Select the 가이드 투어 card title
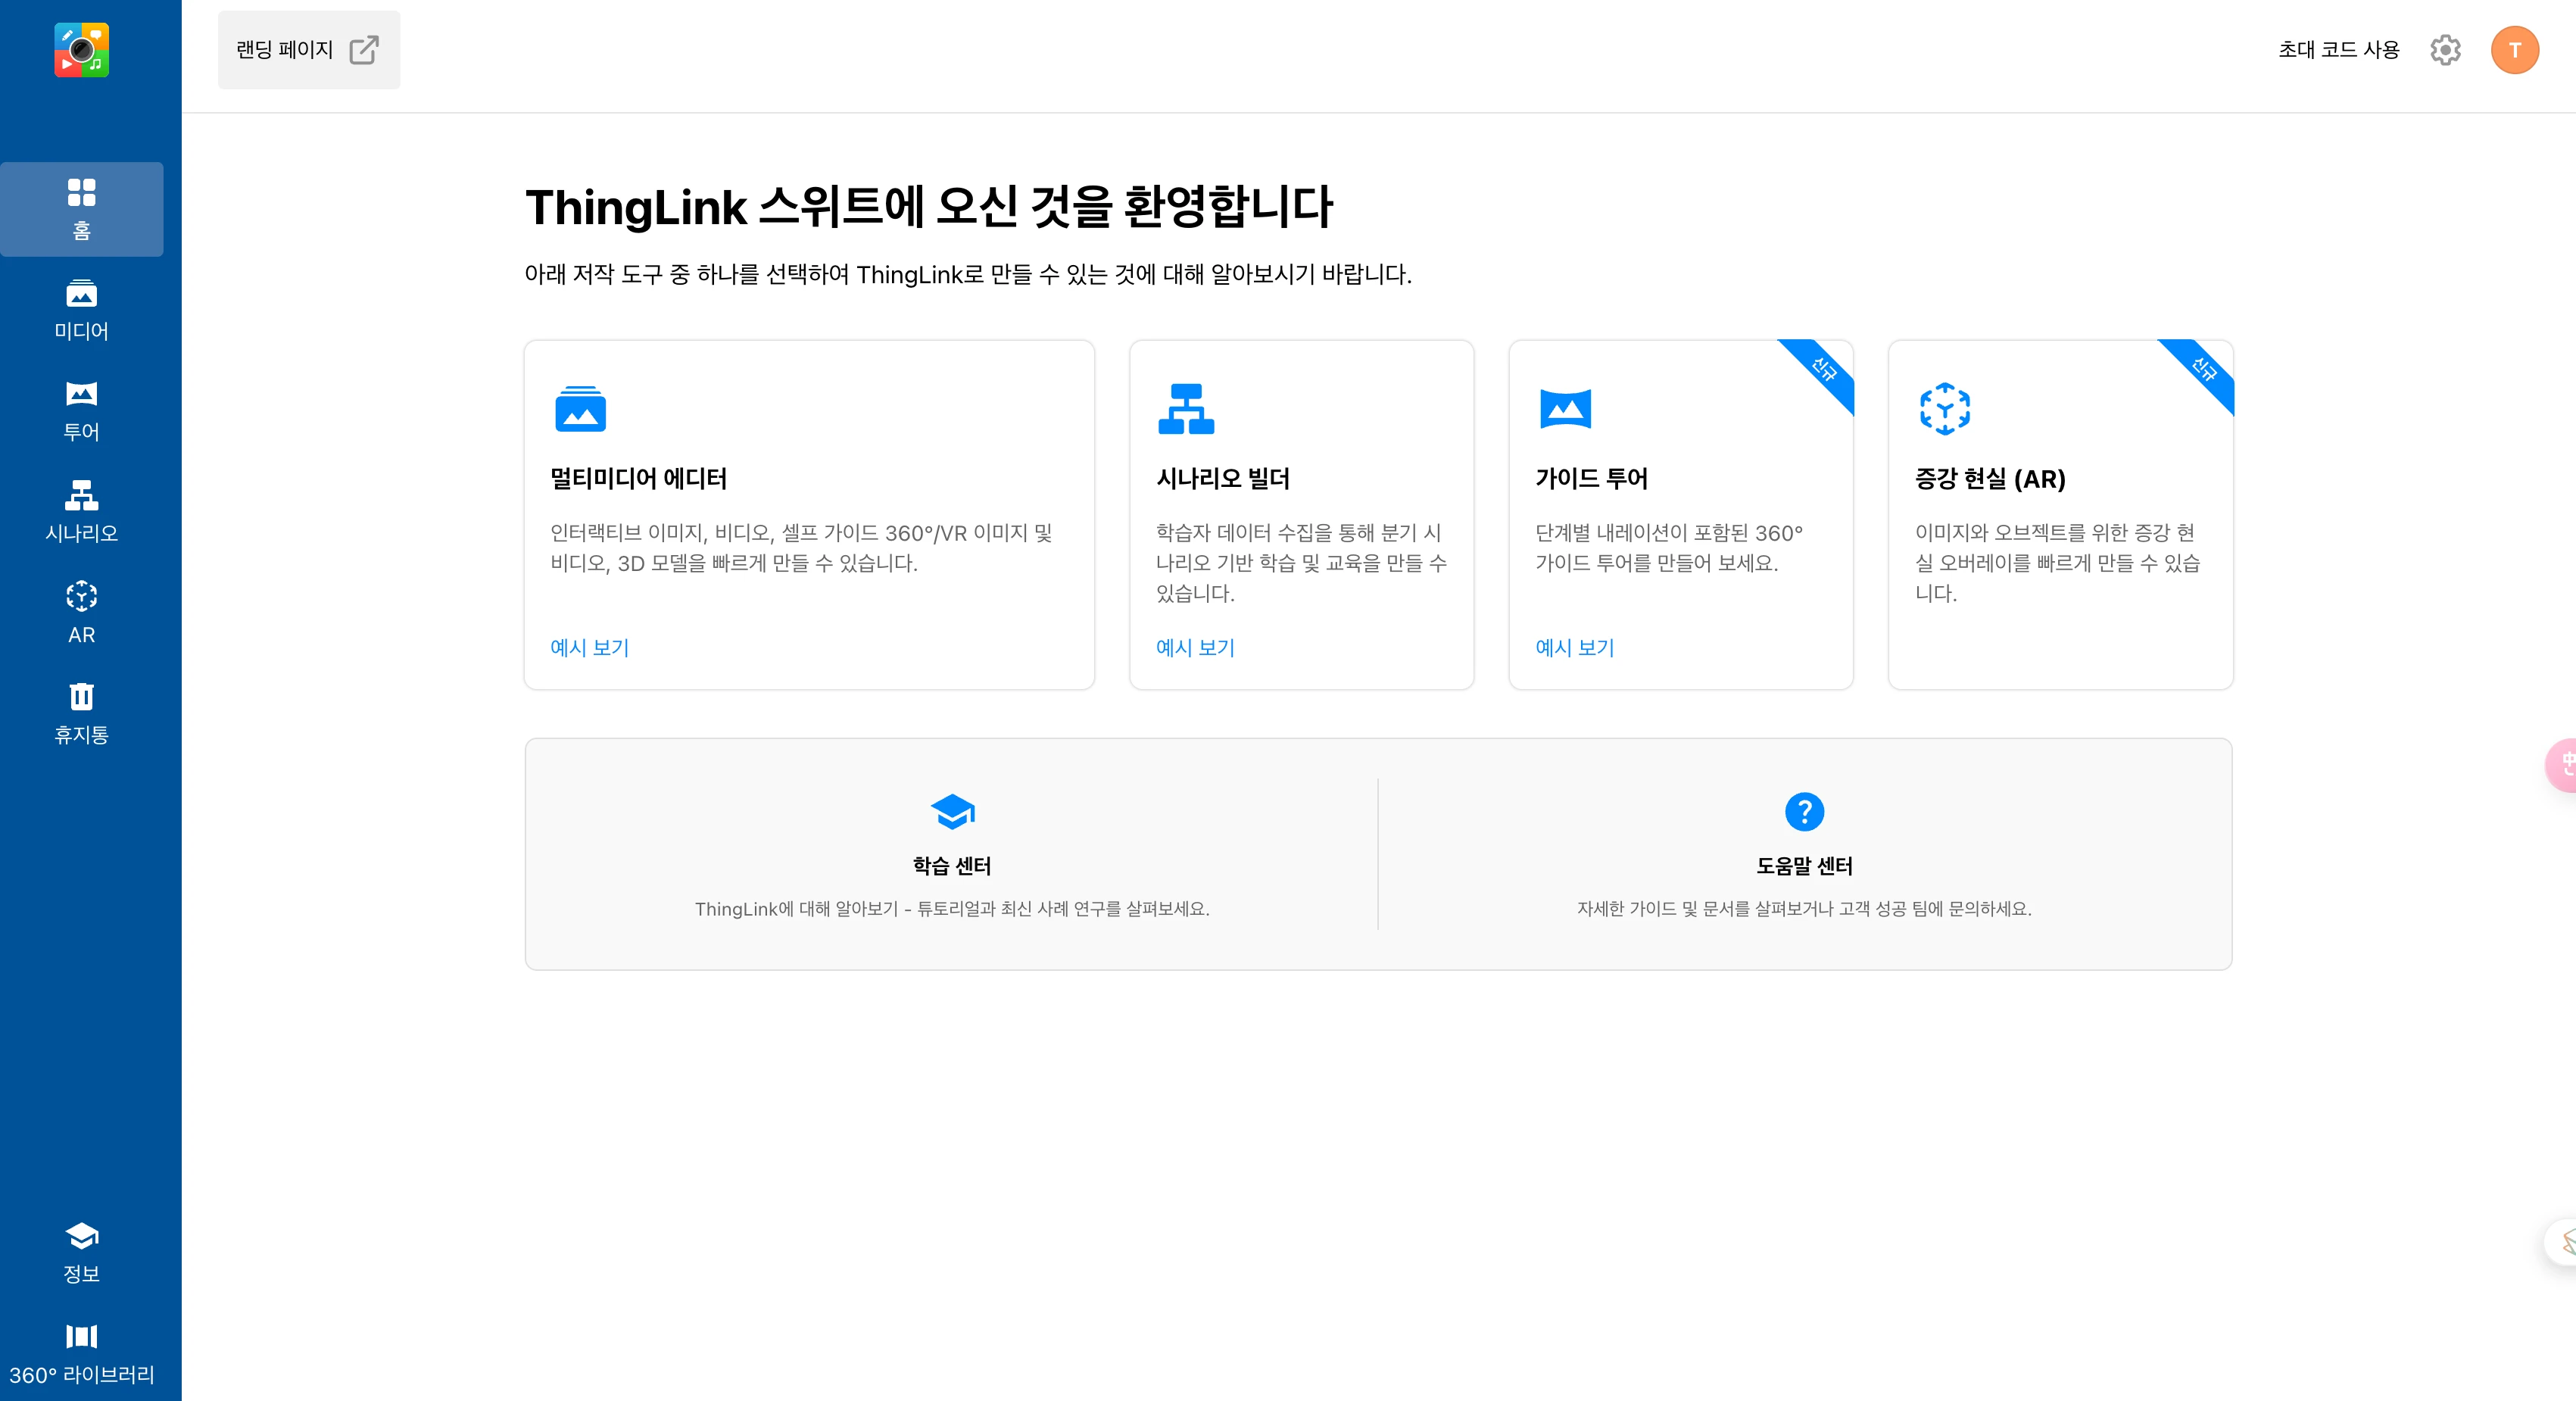 pyautogui.click(x=1591, y=478)
